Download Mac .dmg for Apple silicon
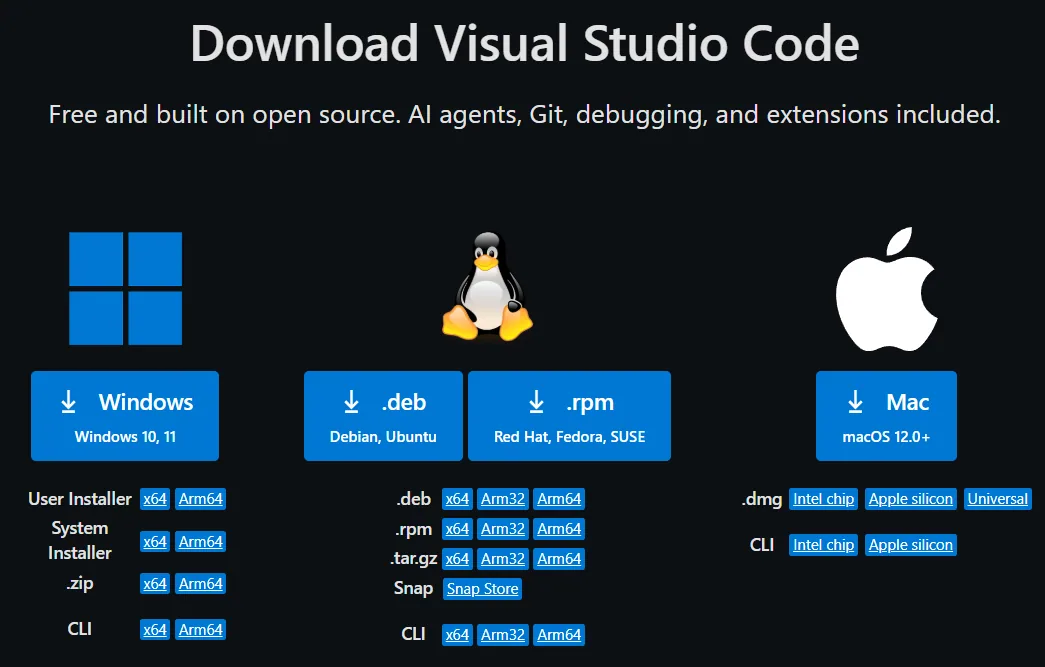The height and width of the screenshot is (667, 1045). (x=910, y=499)
